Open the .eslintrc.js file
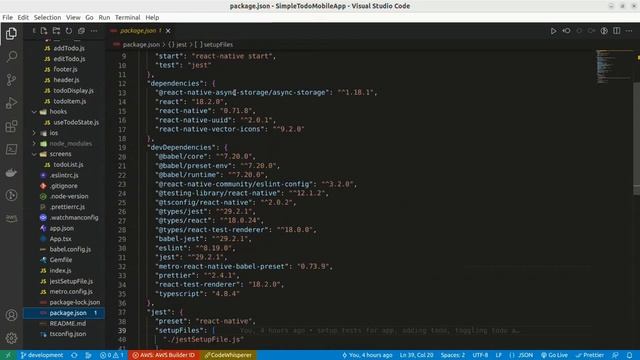Viewport: 640px width, 360px height. click(x=63, y=175)
